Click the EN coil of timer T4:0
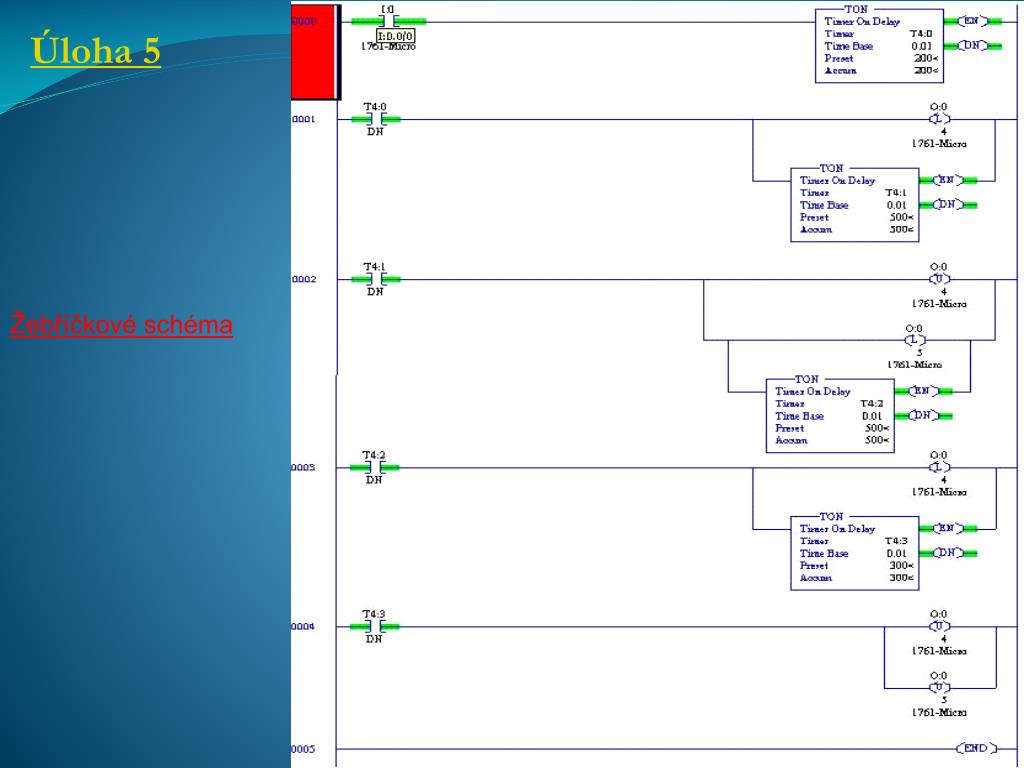Screen dimensions: 1024x768 [972, 21]
